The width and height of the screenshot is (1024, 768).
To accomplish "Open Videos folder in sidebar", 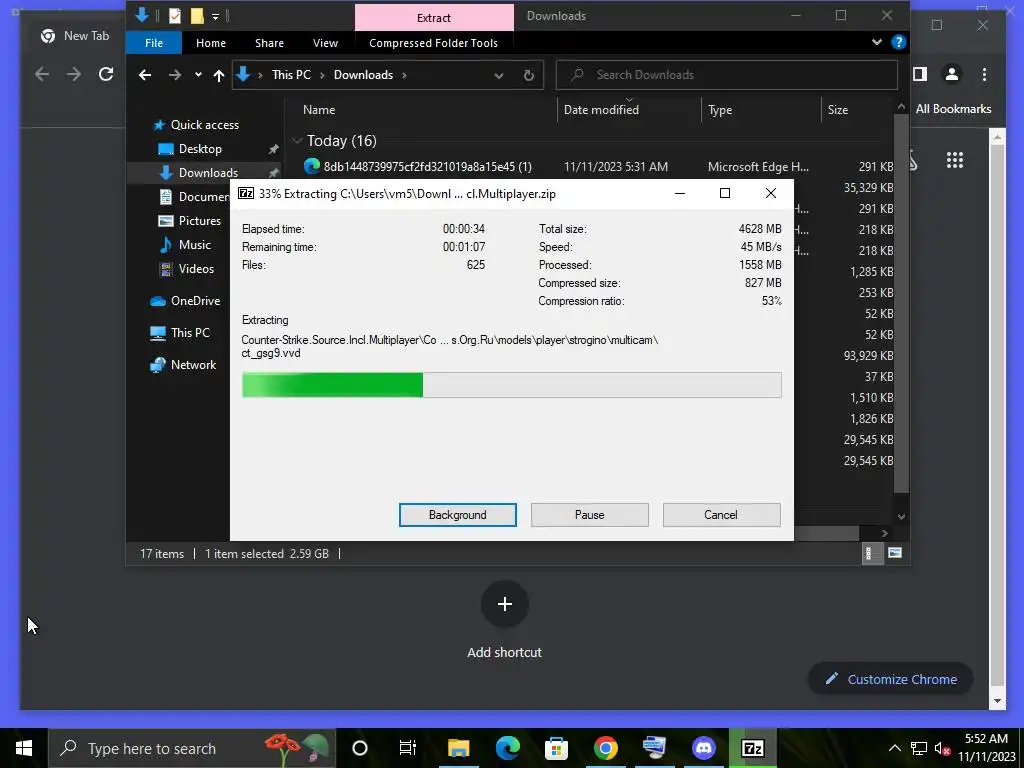I will click(196, 268).
